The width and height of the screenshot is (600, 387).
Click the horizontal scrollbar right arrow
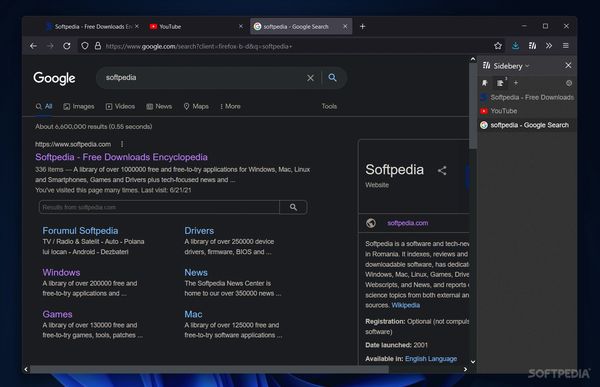pos(465,369)
